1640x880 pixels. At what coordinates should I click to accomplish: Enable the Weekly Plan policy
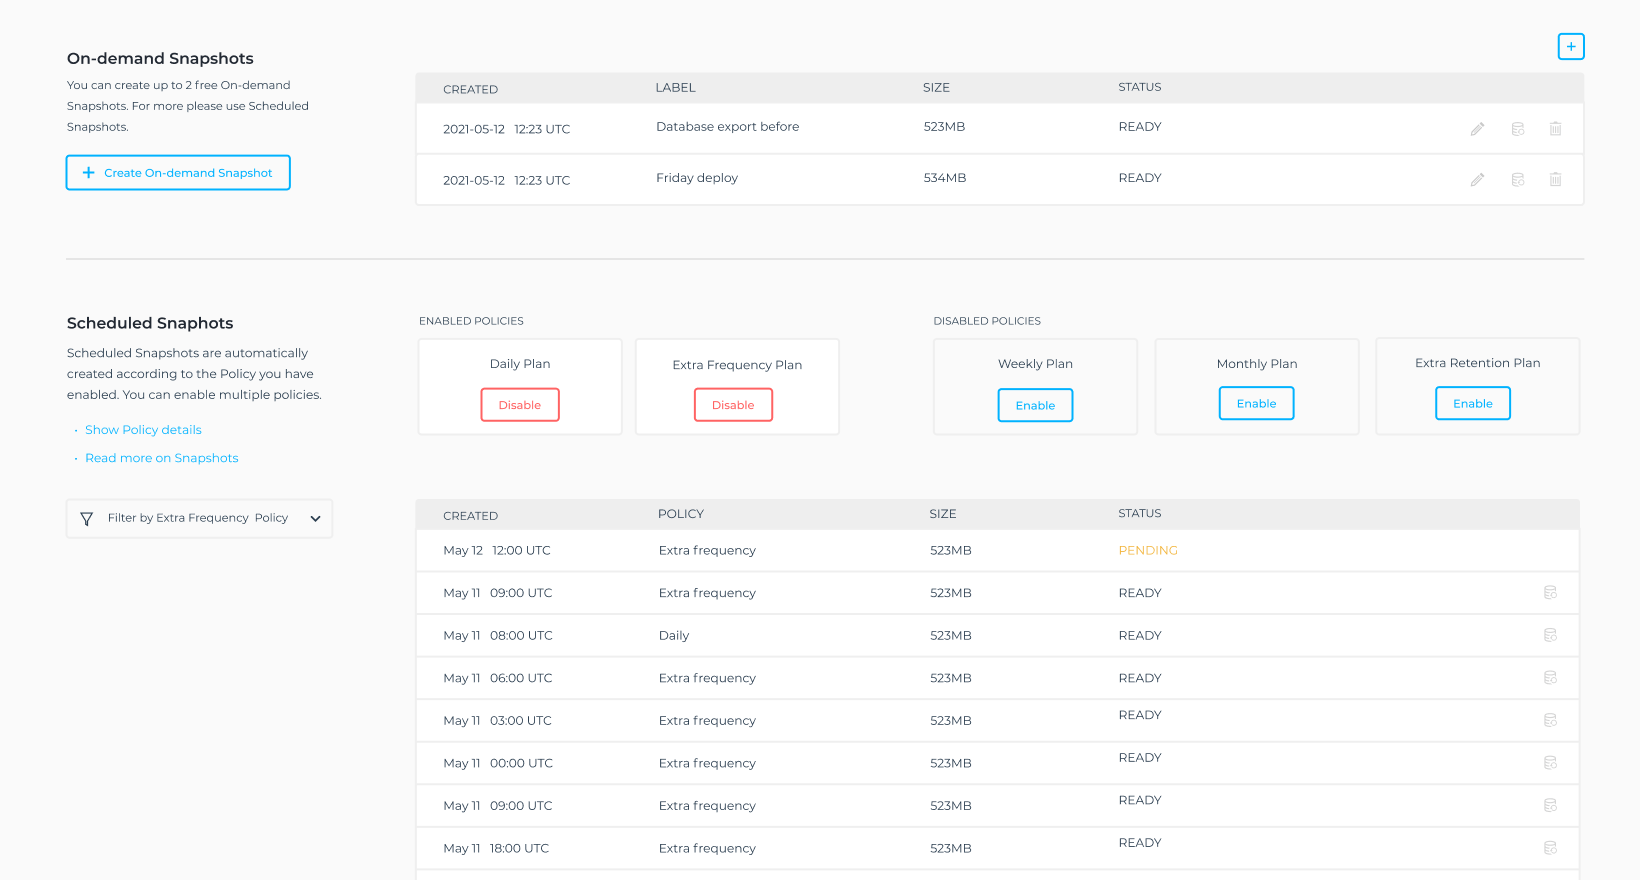tap(1035, 405)
